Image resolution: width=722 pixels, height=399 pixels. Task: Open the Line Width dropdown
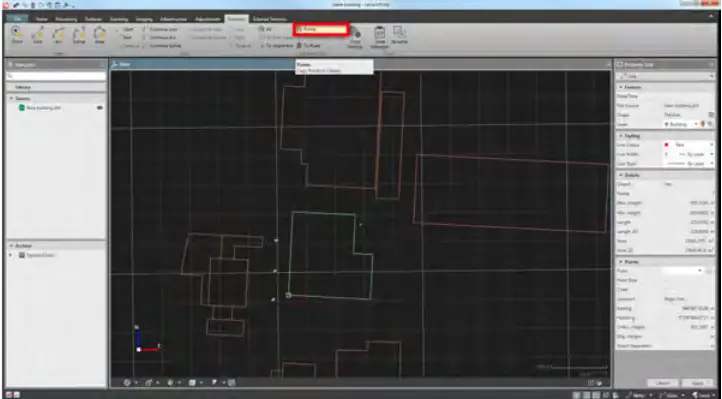coord(688,154)
